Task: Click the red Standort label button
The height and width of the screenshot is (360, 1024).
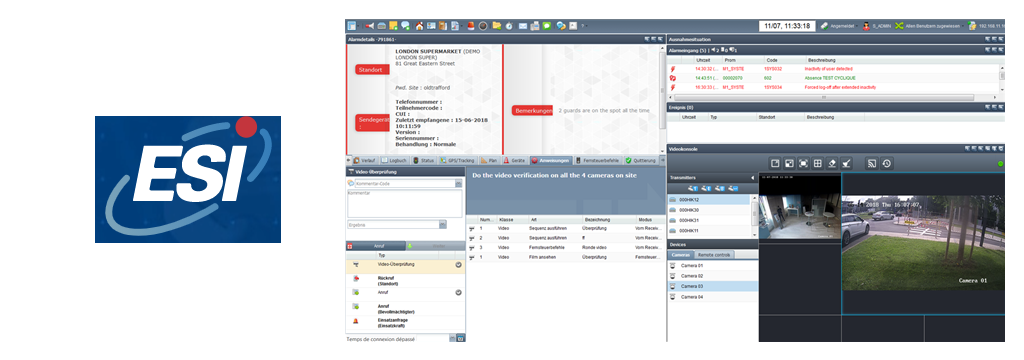Action: [x=372, y=69]
